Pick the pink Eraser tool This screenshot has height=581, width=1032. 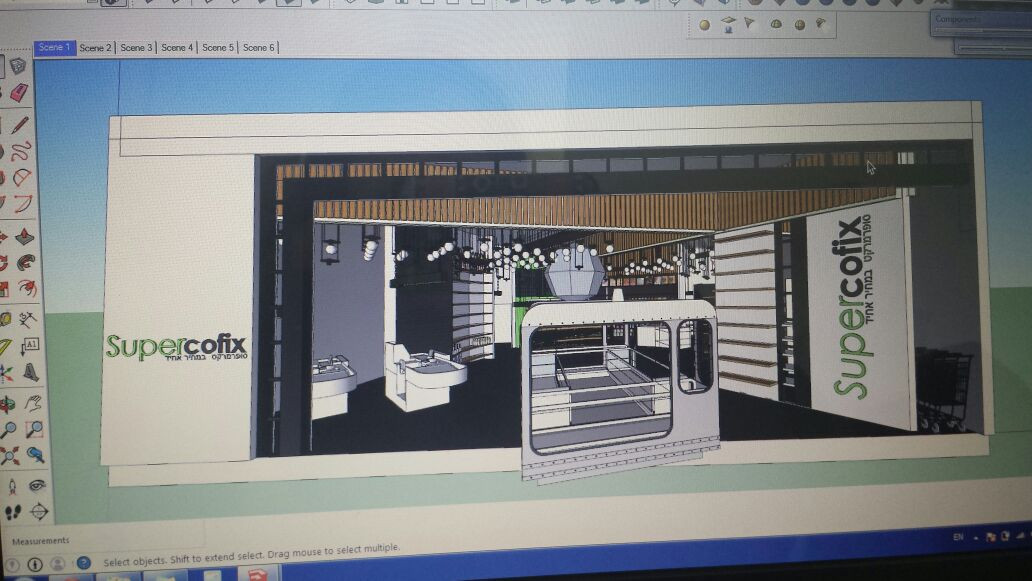coord(19,93)
